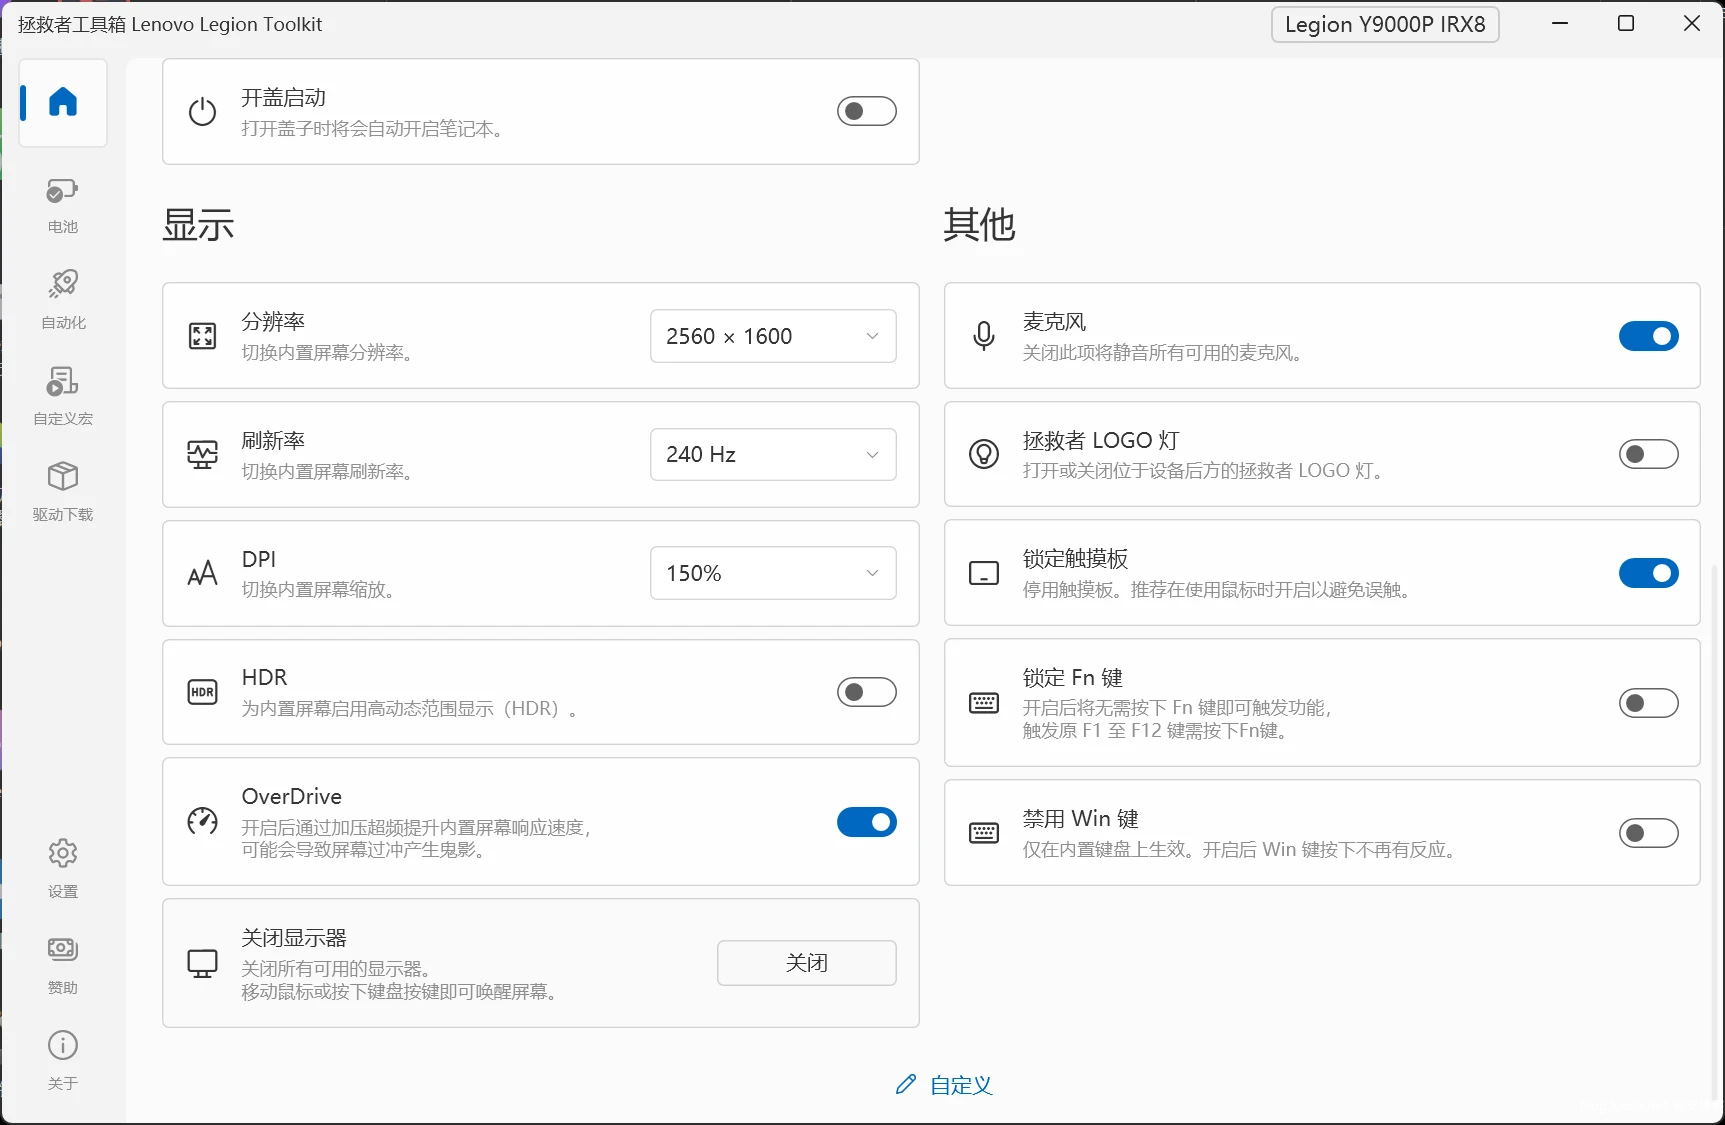Disable the OverDrive toggle
Screen dimensions: 1725x1125
coord(867,822)
